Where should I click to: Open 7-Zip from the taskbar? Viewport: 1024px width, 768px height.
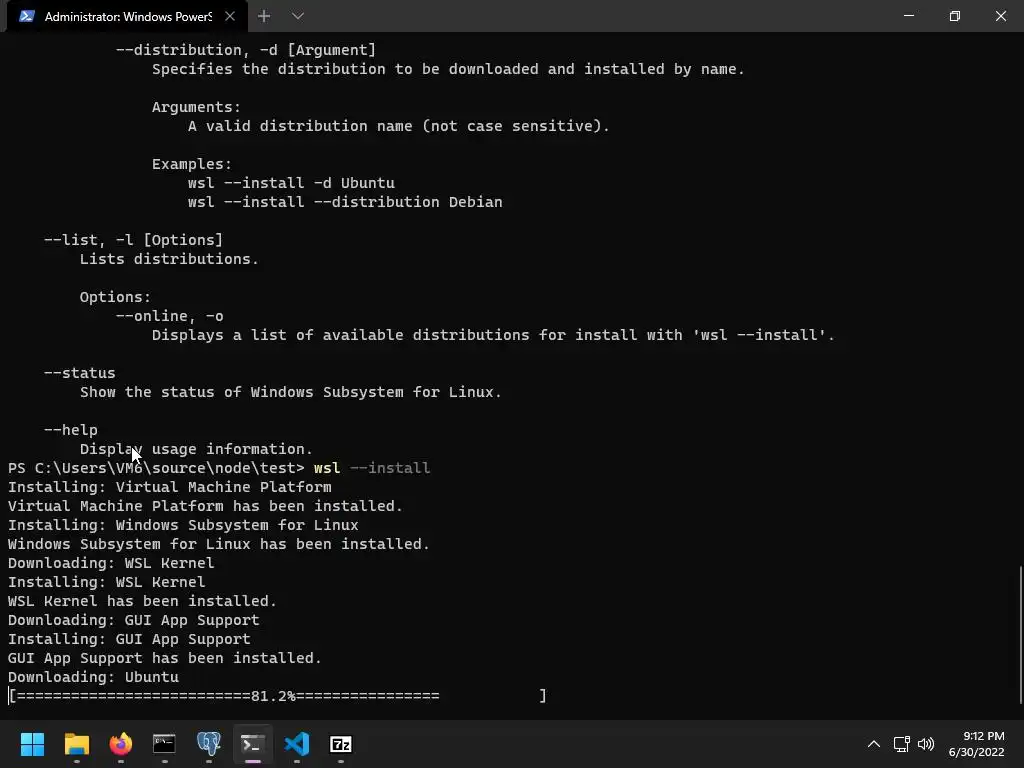(x=341, y=744)
